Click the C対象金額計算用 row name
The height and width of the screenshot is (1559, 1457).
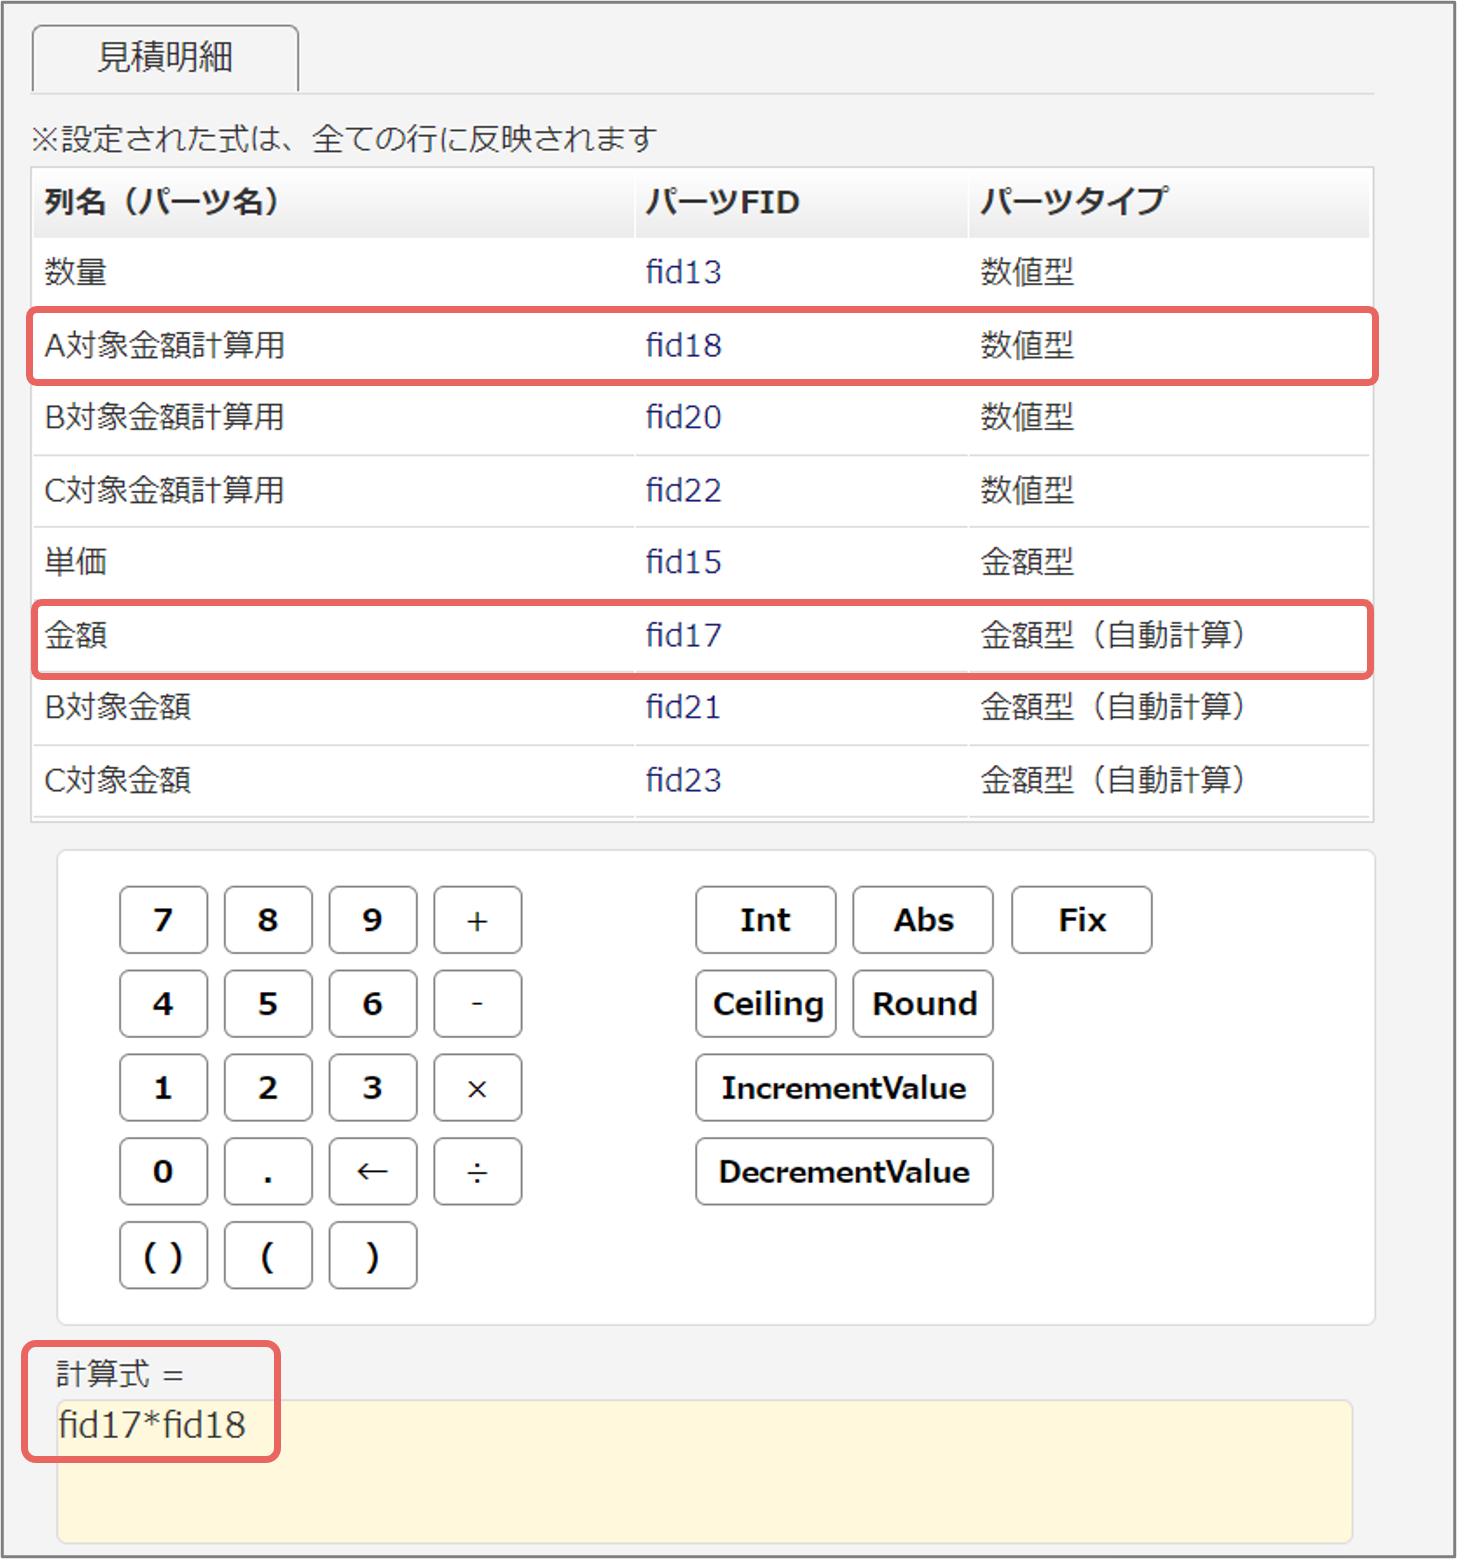(165, 490)
